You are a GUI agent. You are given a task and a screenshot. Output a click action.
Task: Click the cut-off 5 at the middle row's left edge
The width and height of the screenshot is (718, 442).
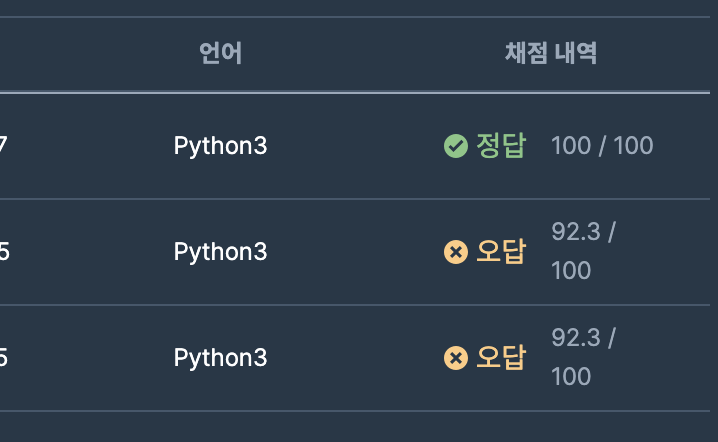tap(4, 252)
